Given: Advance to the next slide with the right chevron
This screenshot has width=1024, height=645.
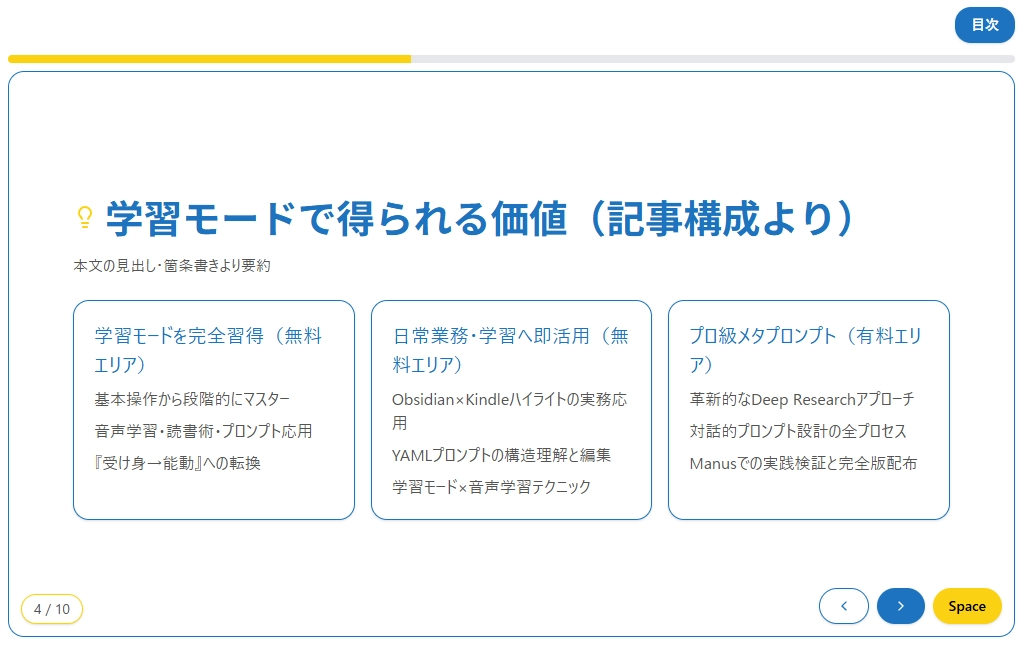Looking at the screenshot, I should pos(901,606).
